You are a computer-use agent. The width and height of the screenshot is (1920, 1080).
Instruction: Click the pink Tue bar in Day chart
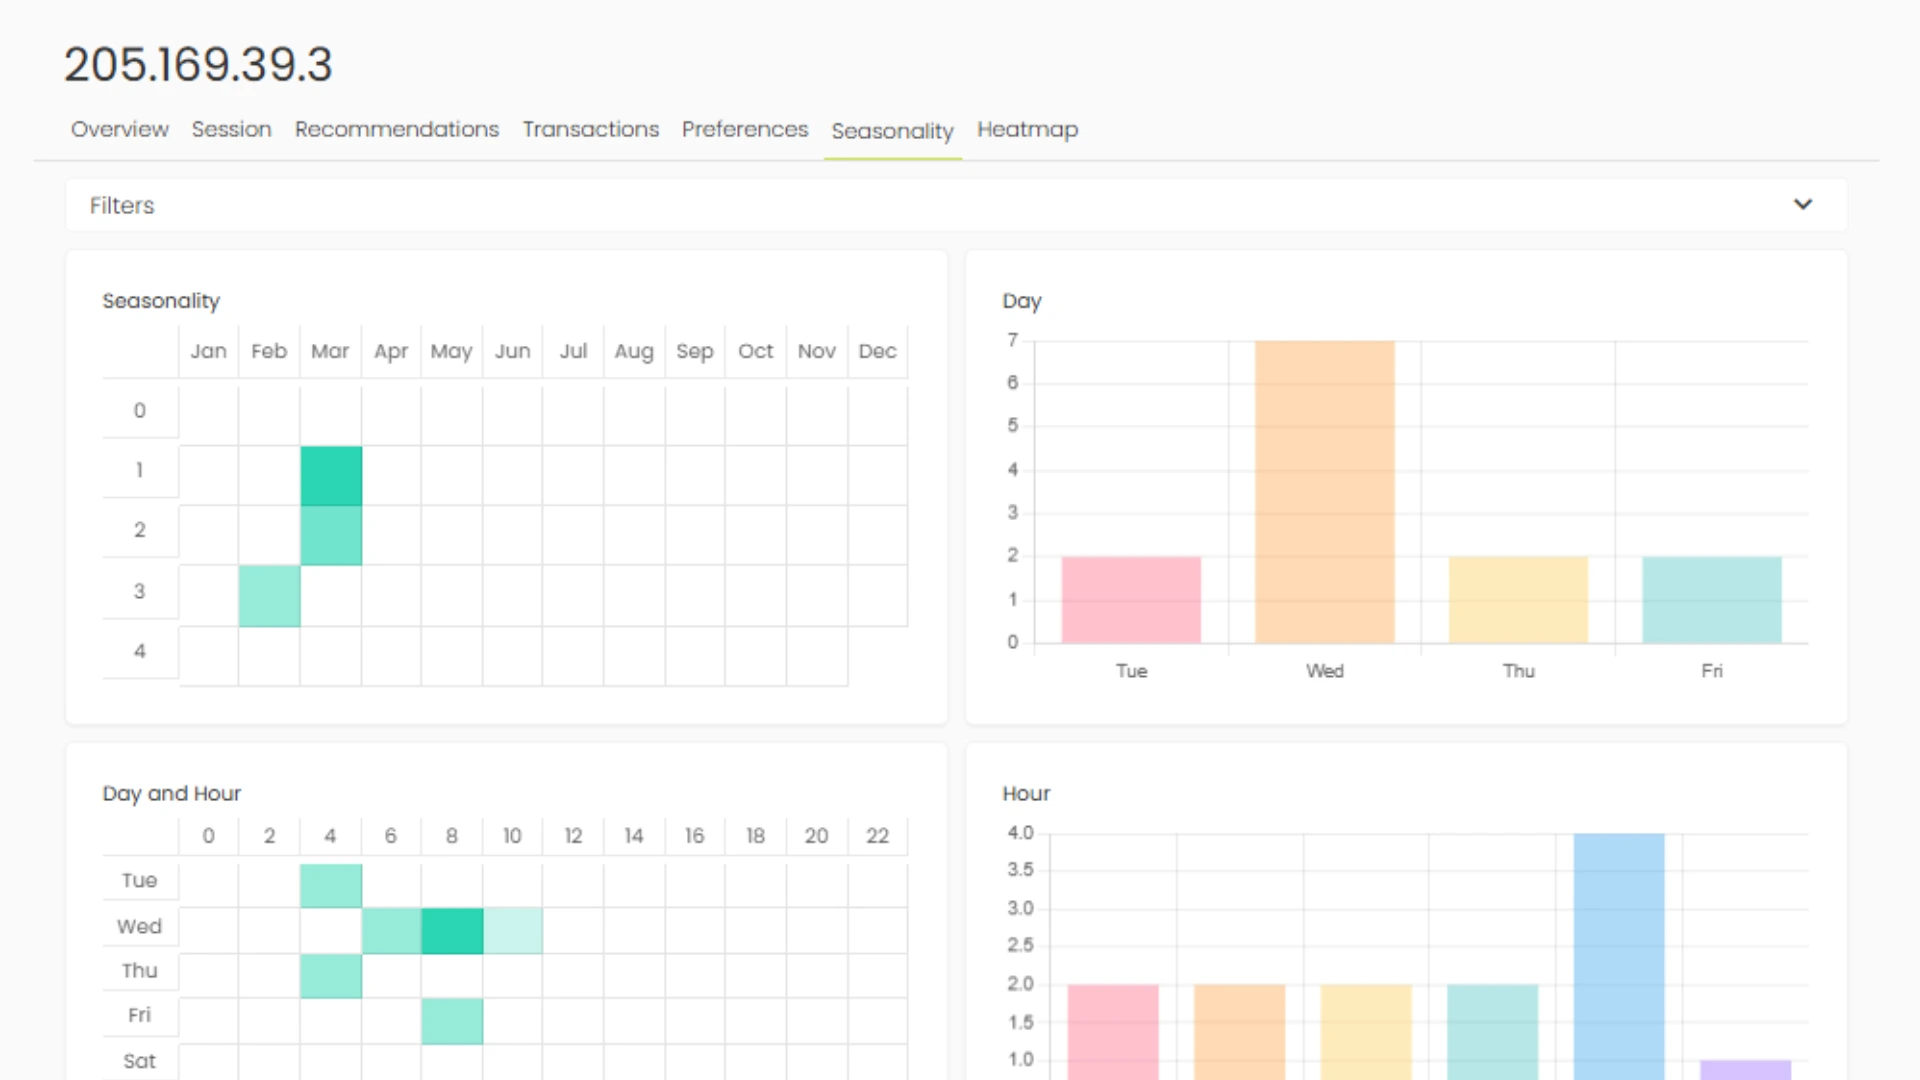click(1131, 599)
